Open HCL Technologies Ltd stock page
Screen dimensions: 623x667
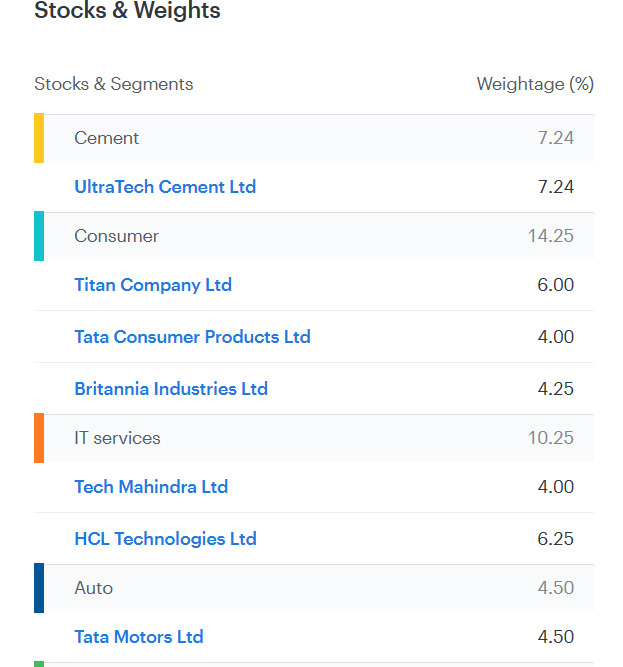point(165,539)
